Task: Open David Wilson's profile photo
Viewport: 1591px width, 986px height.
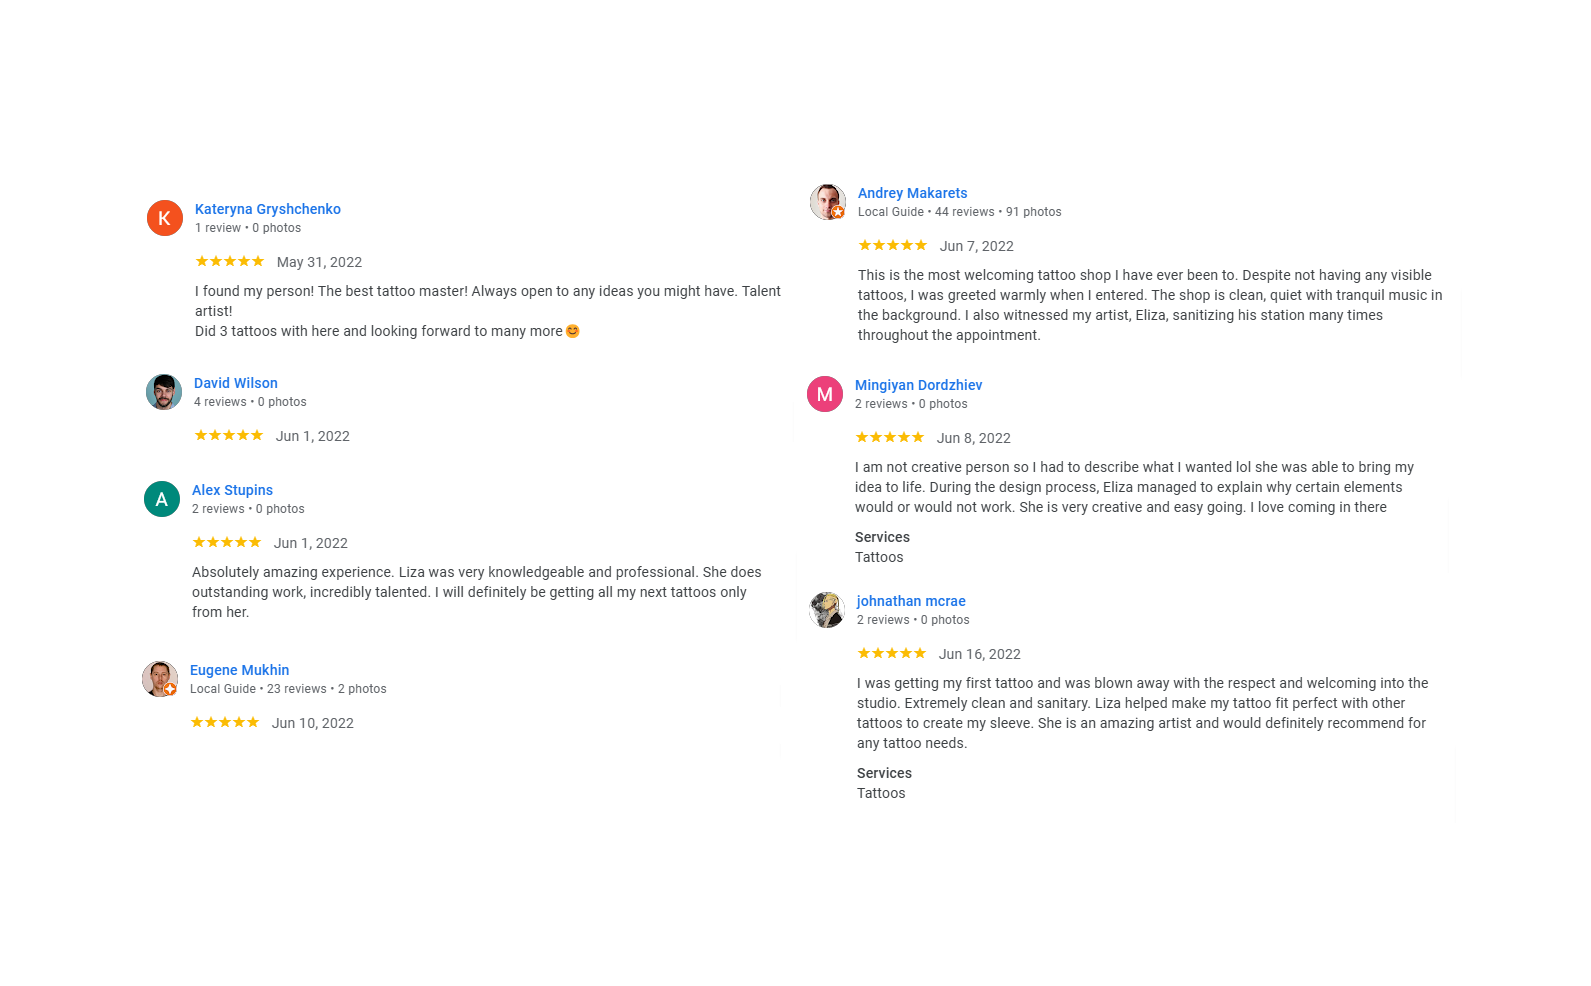Action: pyautogui.click(x=164, y=392)
